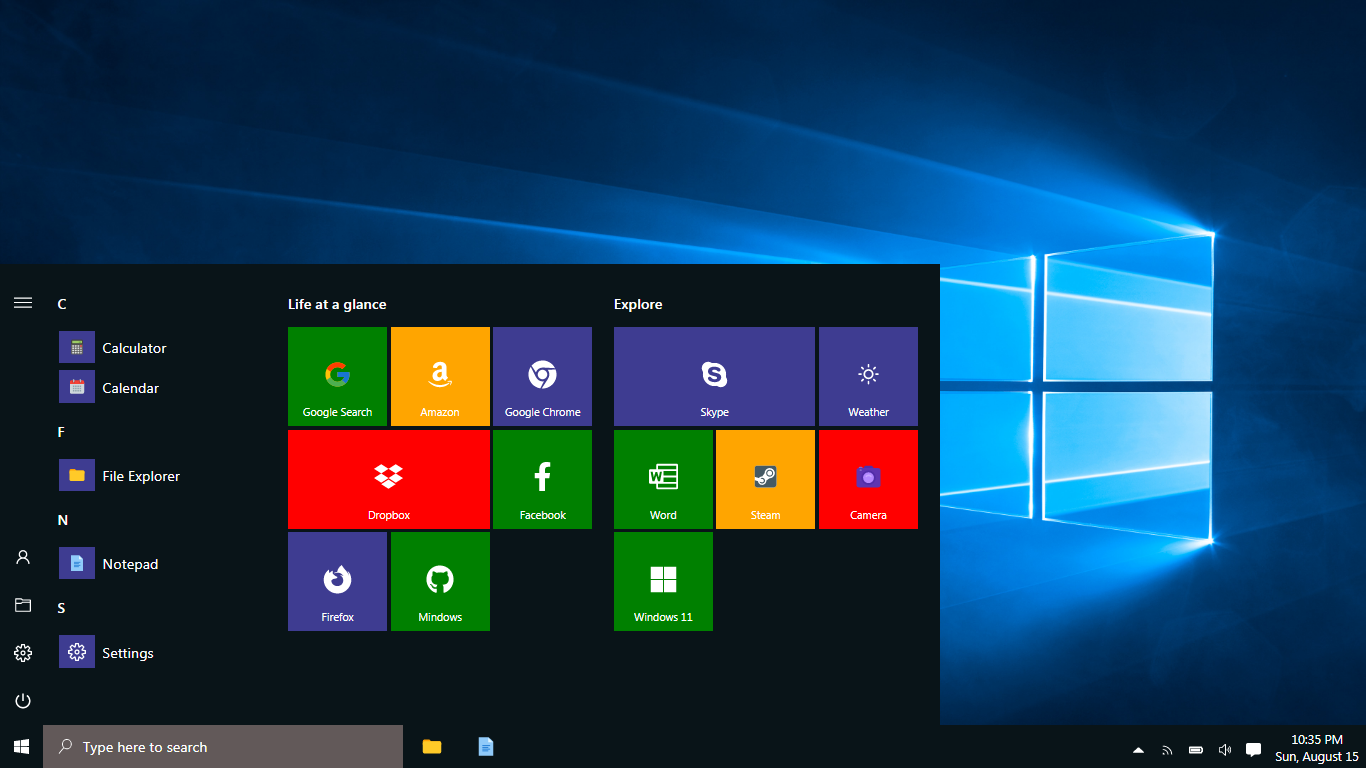Image resolution: width=1366 pixels, height=768 pixels.
Task: Click the settings gear in Start sidebar
Action: point(23,653)
